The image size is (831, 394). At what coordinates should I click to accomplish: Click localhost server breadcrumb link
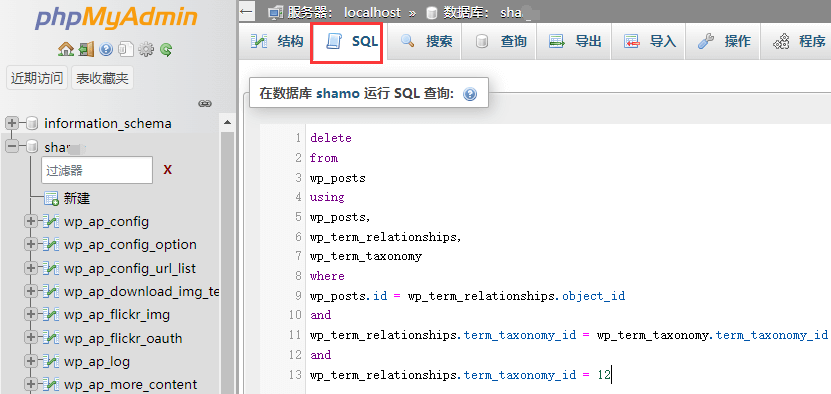[x=372, y=12]
